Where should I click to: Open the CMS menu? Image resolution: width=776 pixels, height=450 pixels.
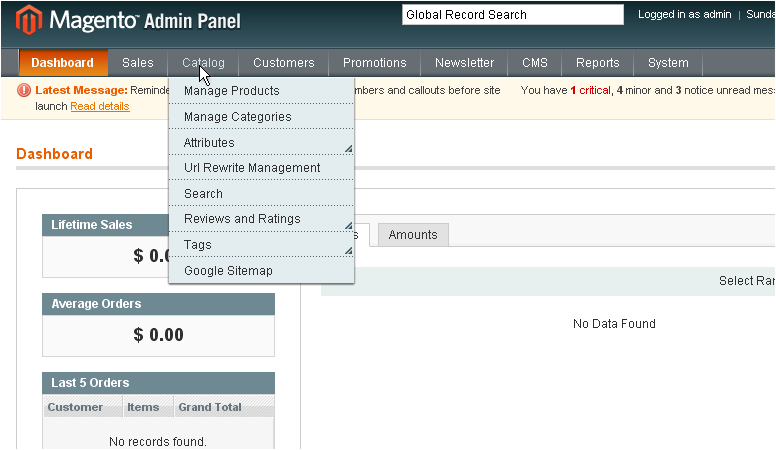coord(534,63)
